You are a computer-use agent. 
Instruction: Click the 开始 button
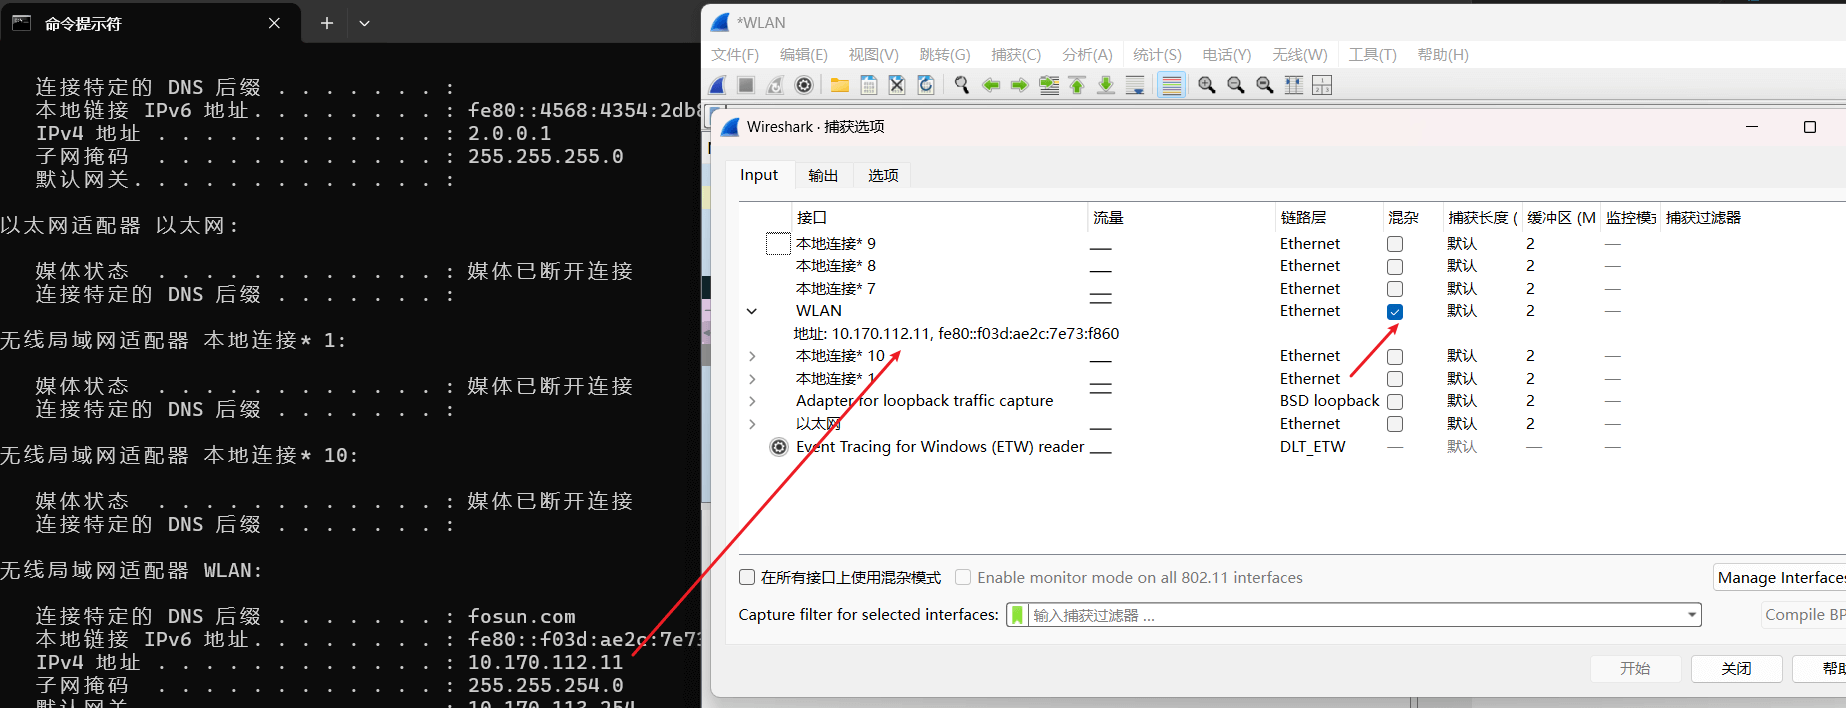(x=1635, y=669)
